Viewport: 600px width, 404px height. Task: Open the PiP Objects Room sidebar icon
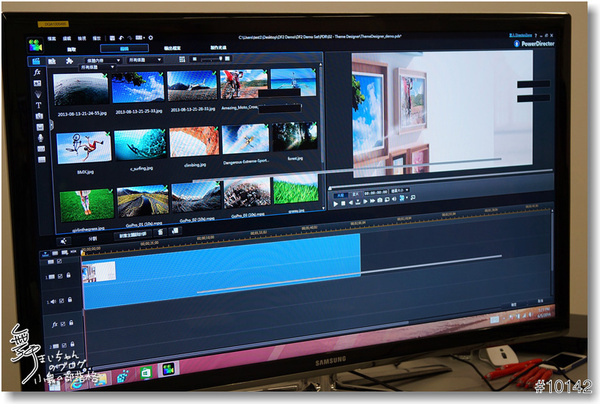point(38,83)
